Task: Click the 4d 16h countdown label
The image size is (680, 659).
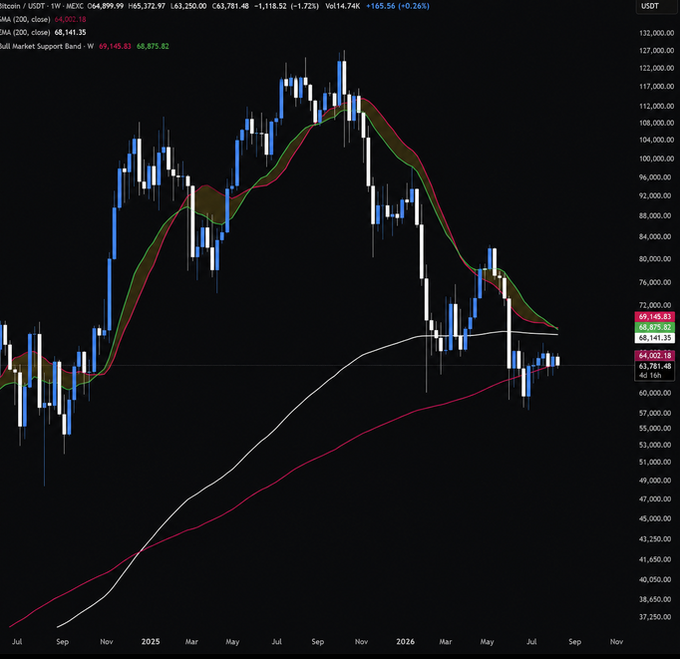Action: click(x=650, y=375)
